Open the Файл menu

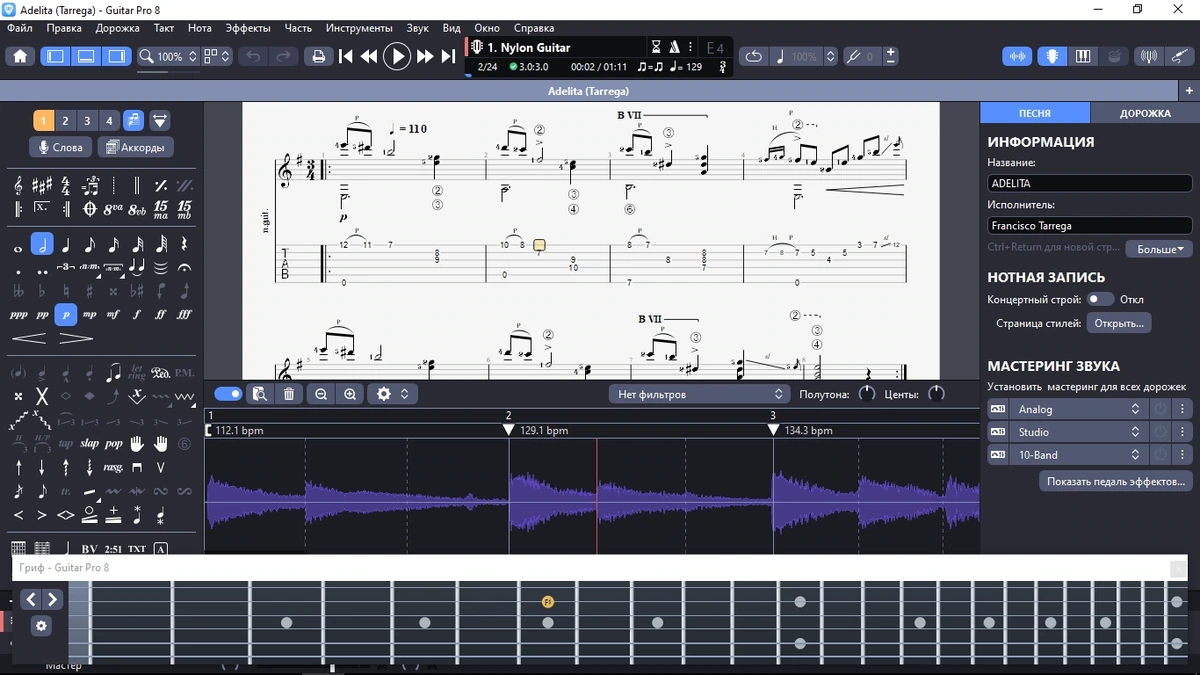20,28
